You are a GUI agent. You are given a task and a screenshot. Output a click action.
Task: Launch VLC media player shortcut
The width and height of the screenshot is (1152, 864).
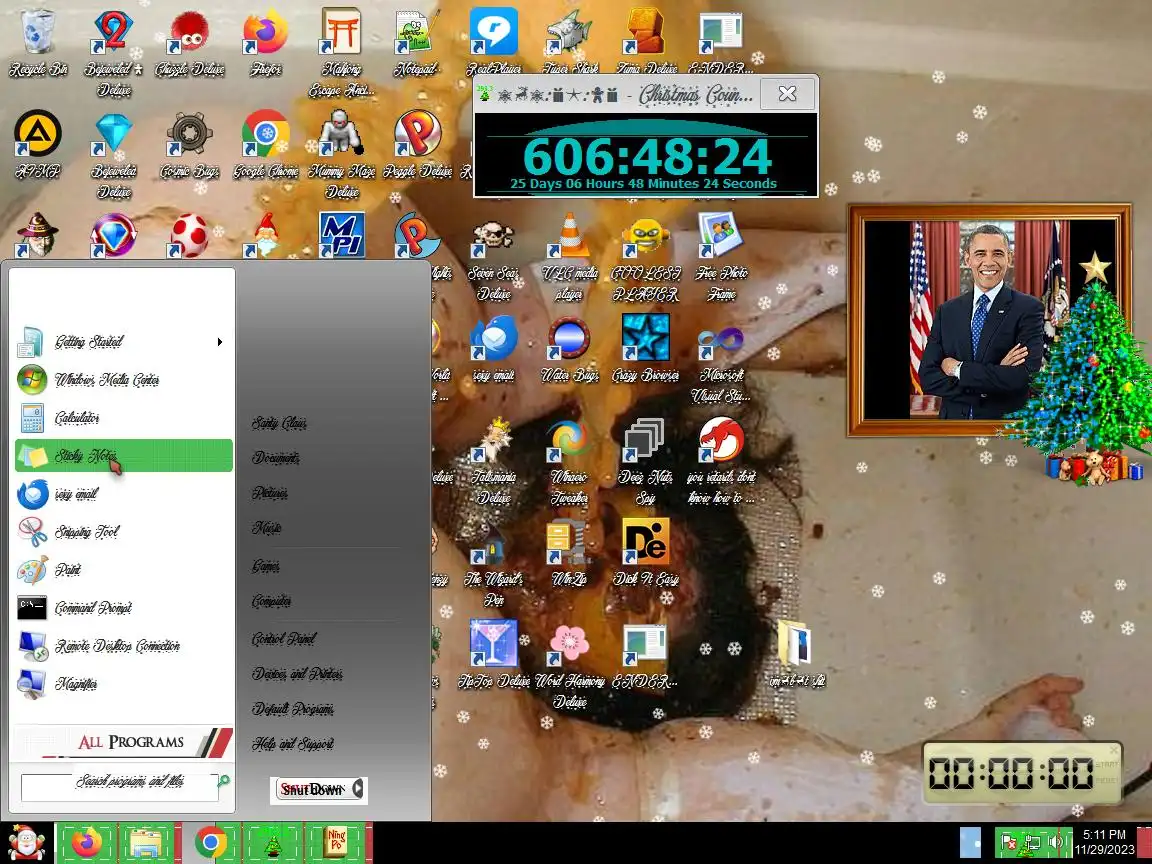click(569, 259)
